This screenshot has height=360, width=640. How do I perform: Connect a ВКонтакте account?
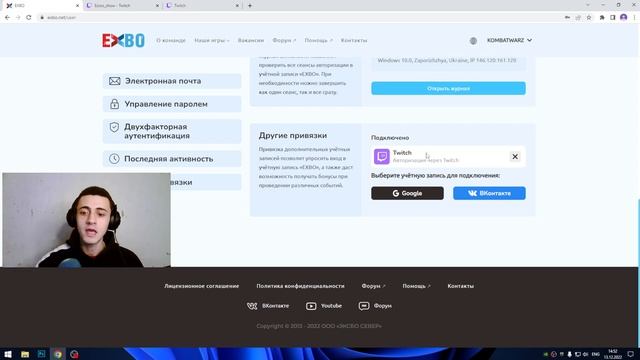(x=489, y=193)
